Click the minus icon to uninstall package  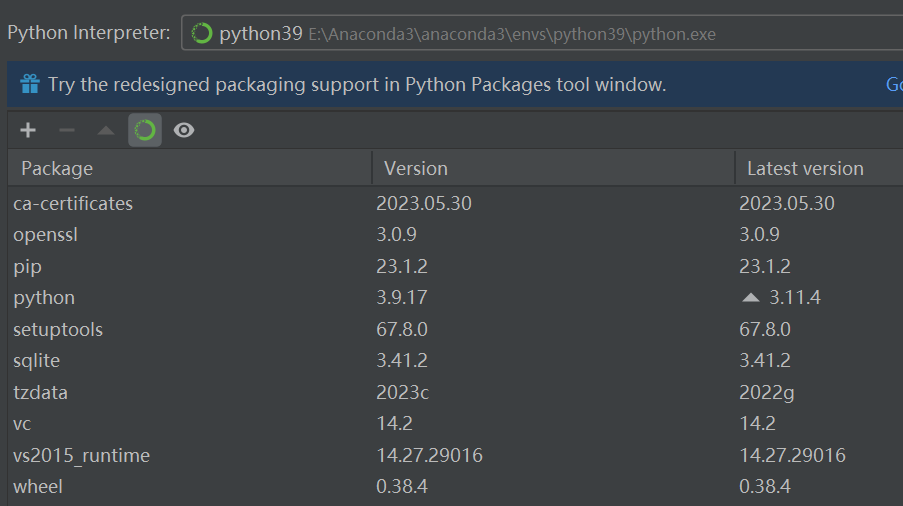(67, 130)
